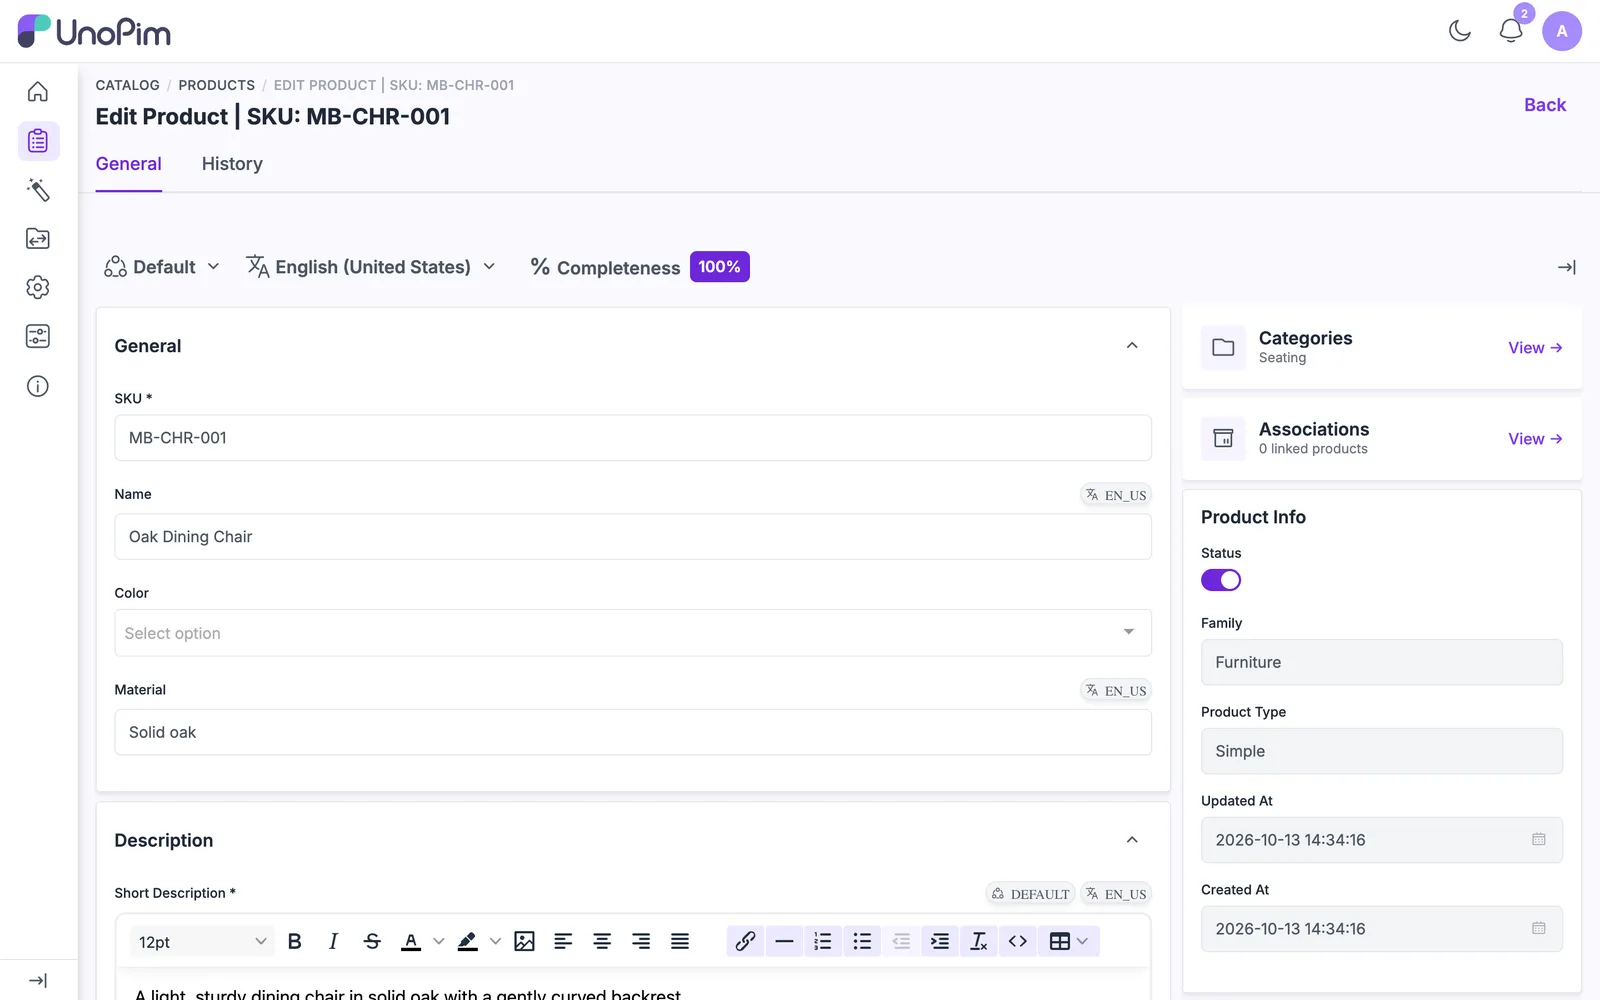Screen dimensions: 1600x1000
Task: Go to CATALOG breadcrumb
Action: [128, 85]
